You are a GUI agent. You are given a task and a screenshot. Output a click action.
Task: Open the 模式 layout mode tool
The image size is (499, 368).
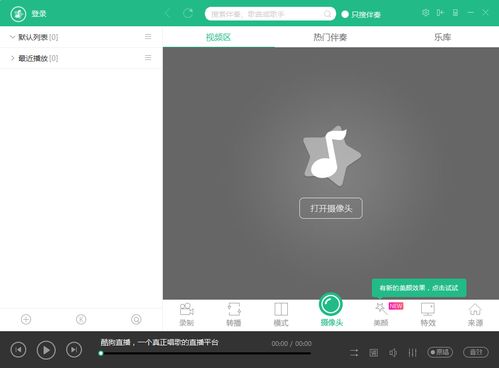pyautogui.click(x=281, y=314)
